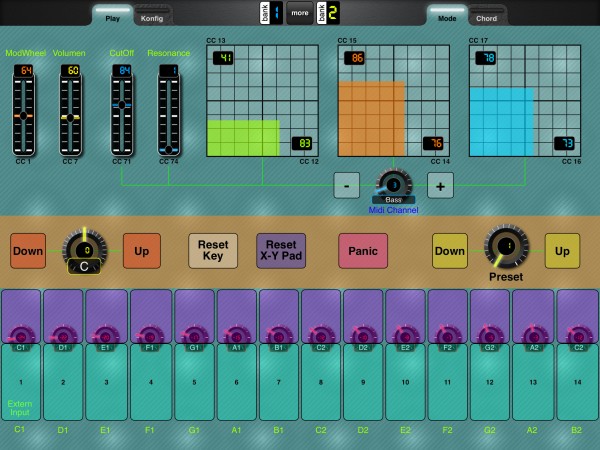The height and width of the screenshot is (450, 600).
Task: Click the purple knob above pad 11
Action: 447,336
